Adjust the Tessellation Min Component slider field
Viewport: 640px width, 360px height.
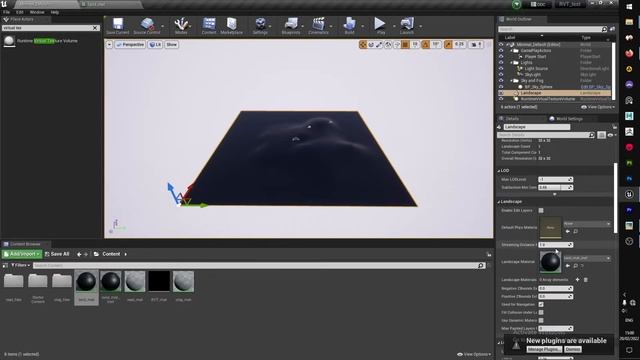(x=556, y=187)
